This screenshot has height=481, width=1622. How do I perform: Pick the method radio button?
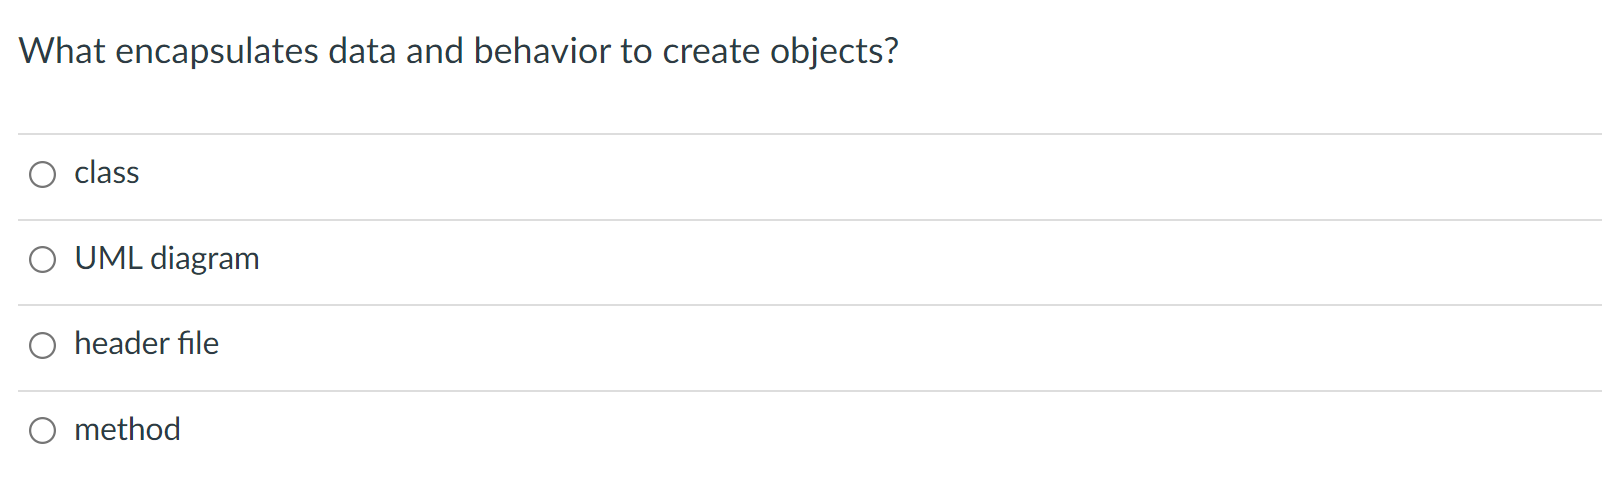(42, 431)
